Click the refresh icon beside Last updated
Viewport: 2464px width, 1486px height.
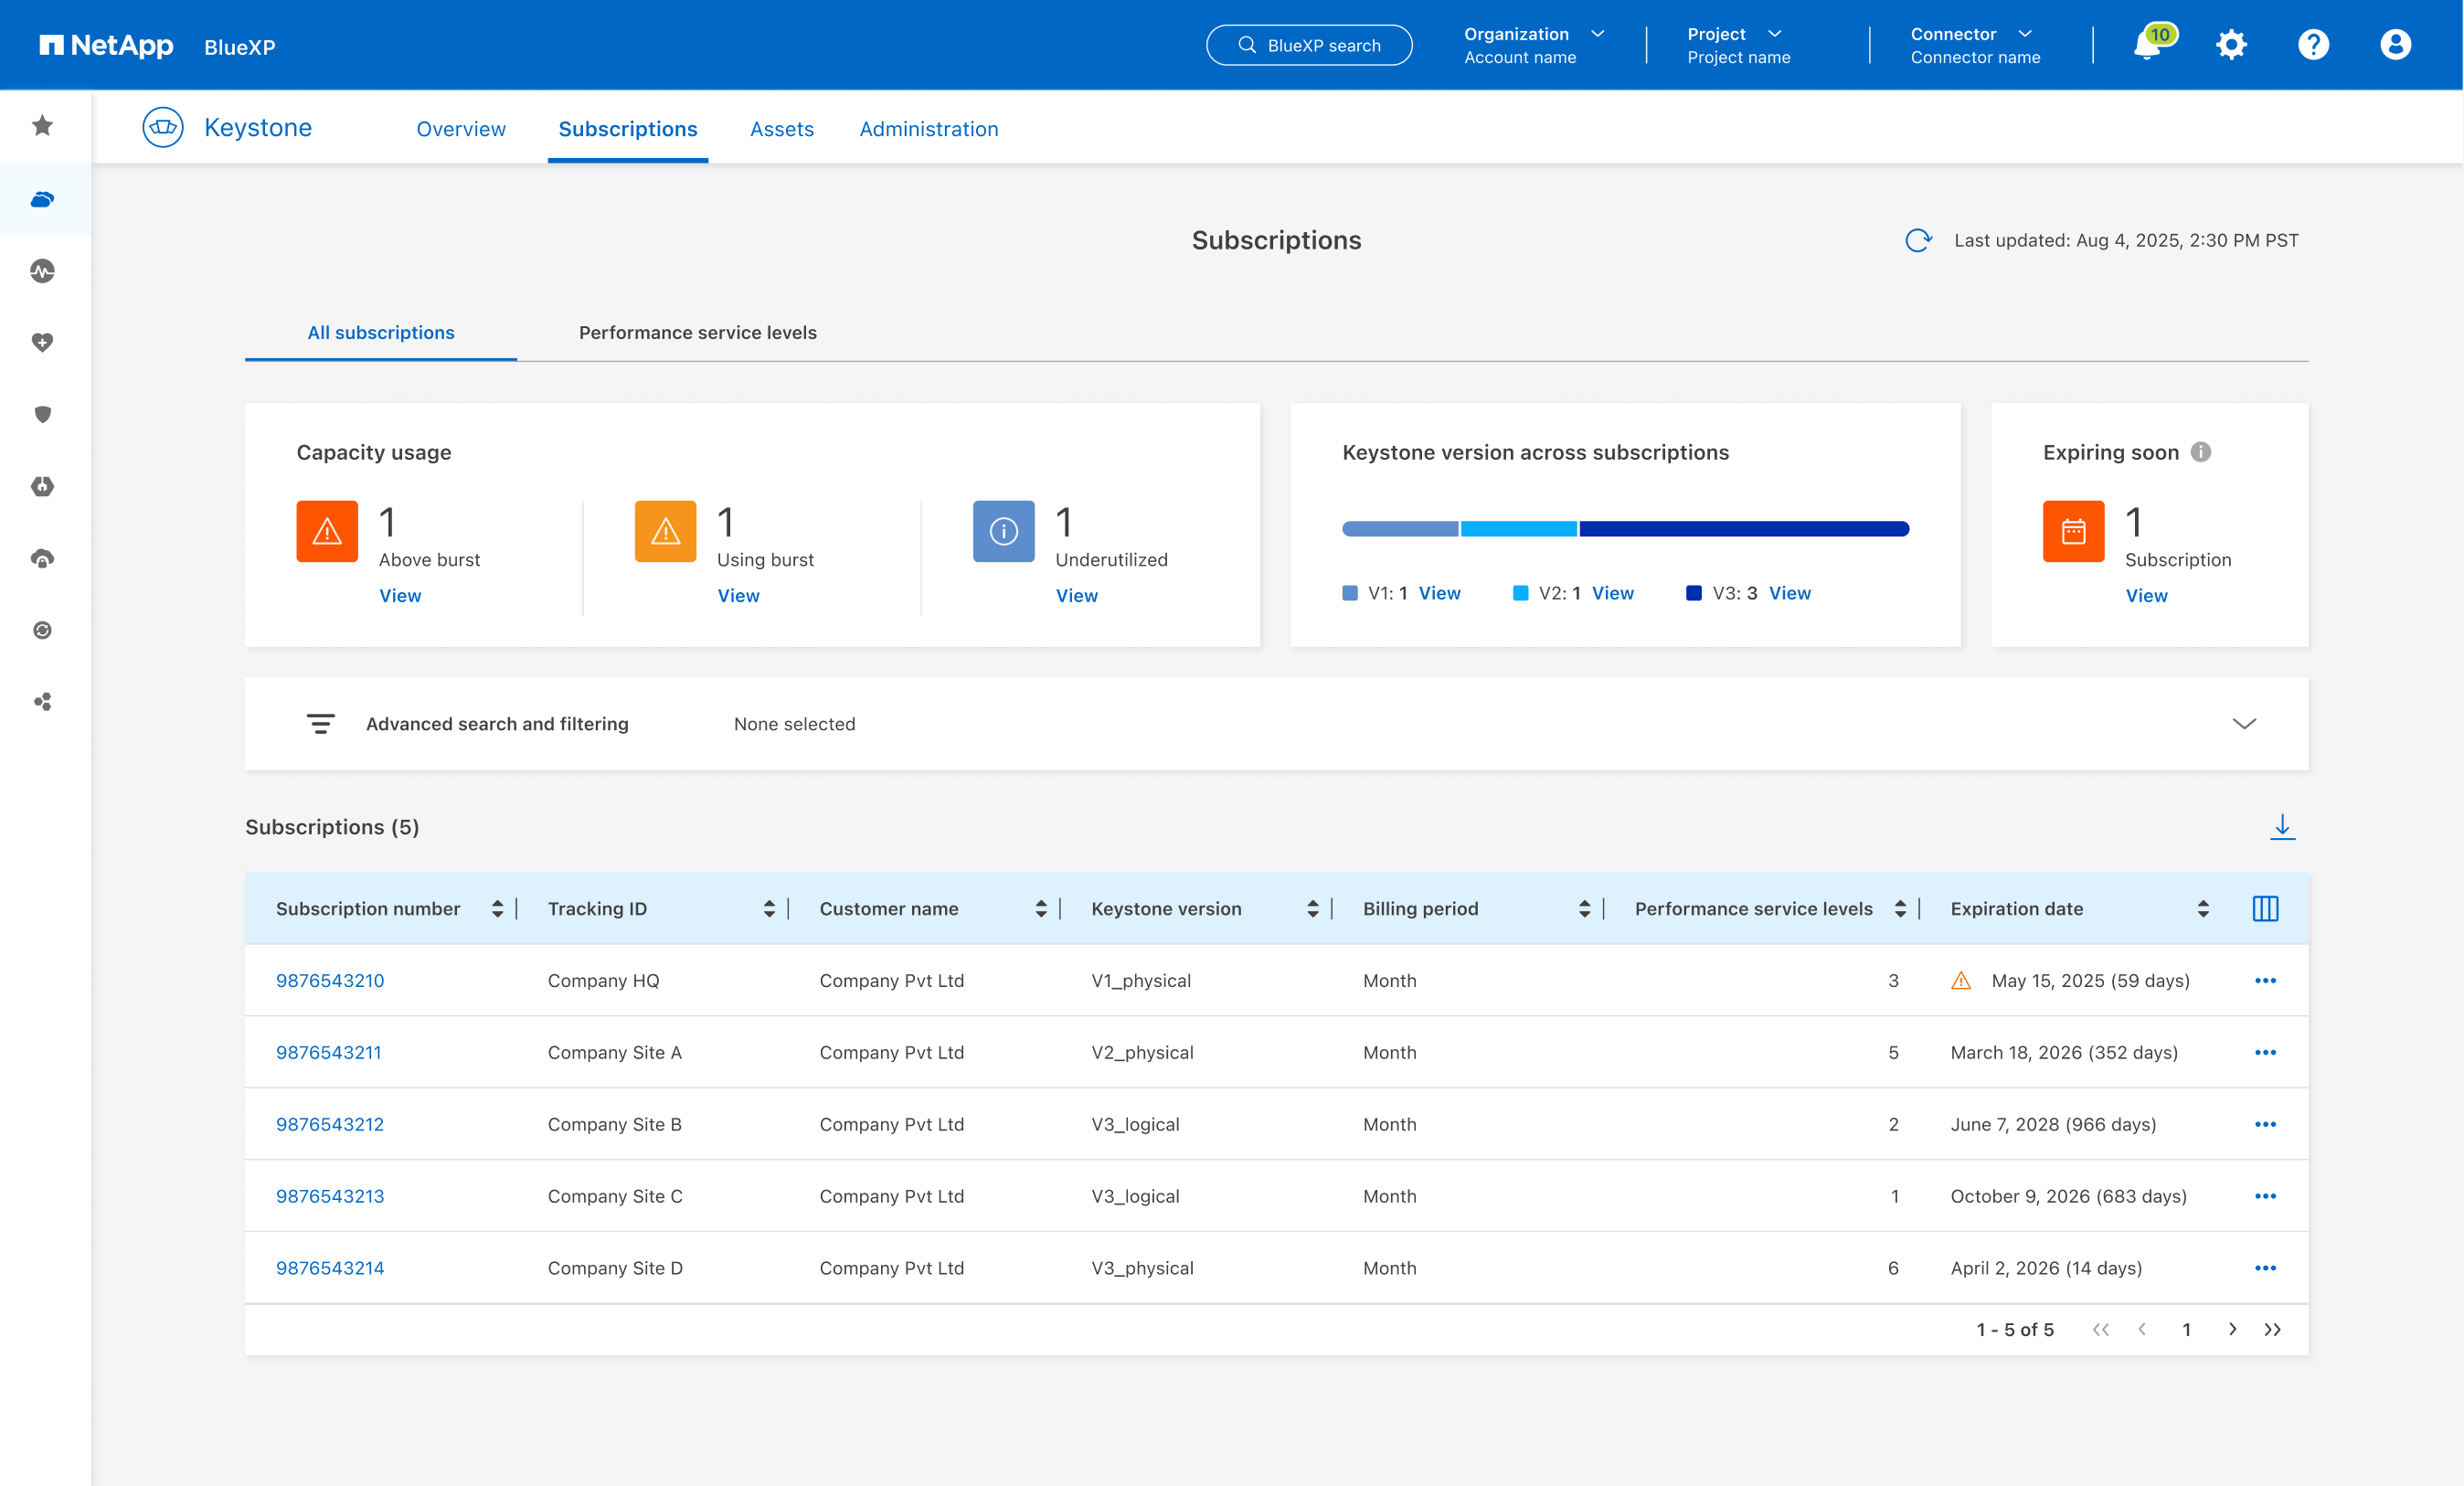[1917, 240]
